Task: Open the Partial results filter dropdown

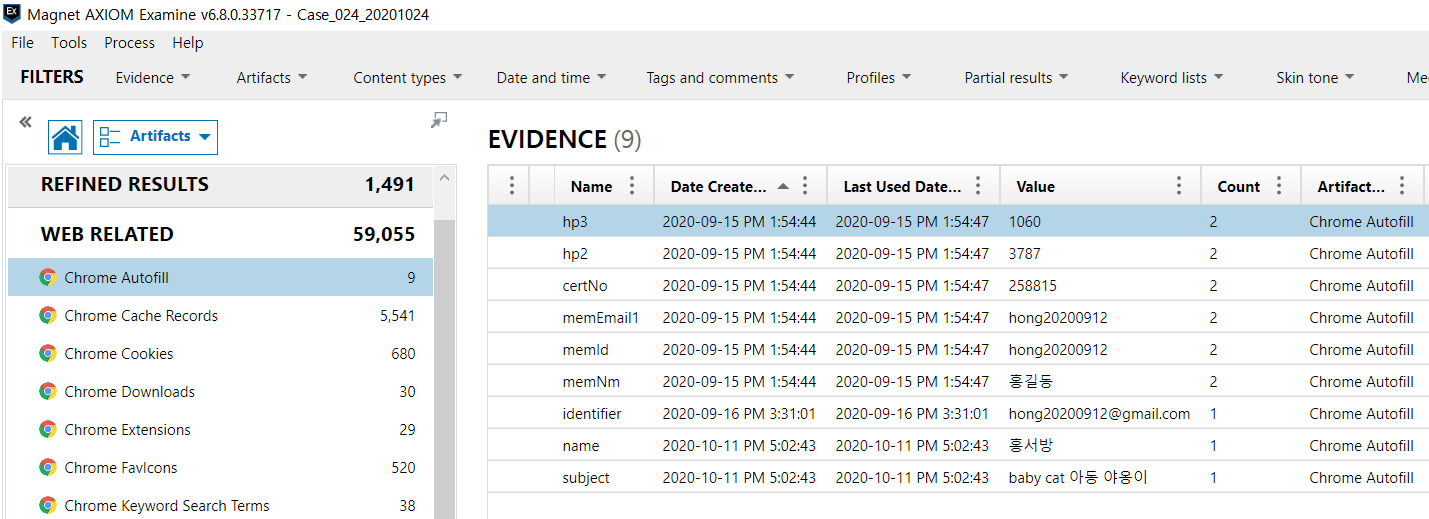Action: point(1016,77)
